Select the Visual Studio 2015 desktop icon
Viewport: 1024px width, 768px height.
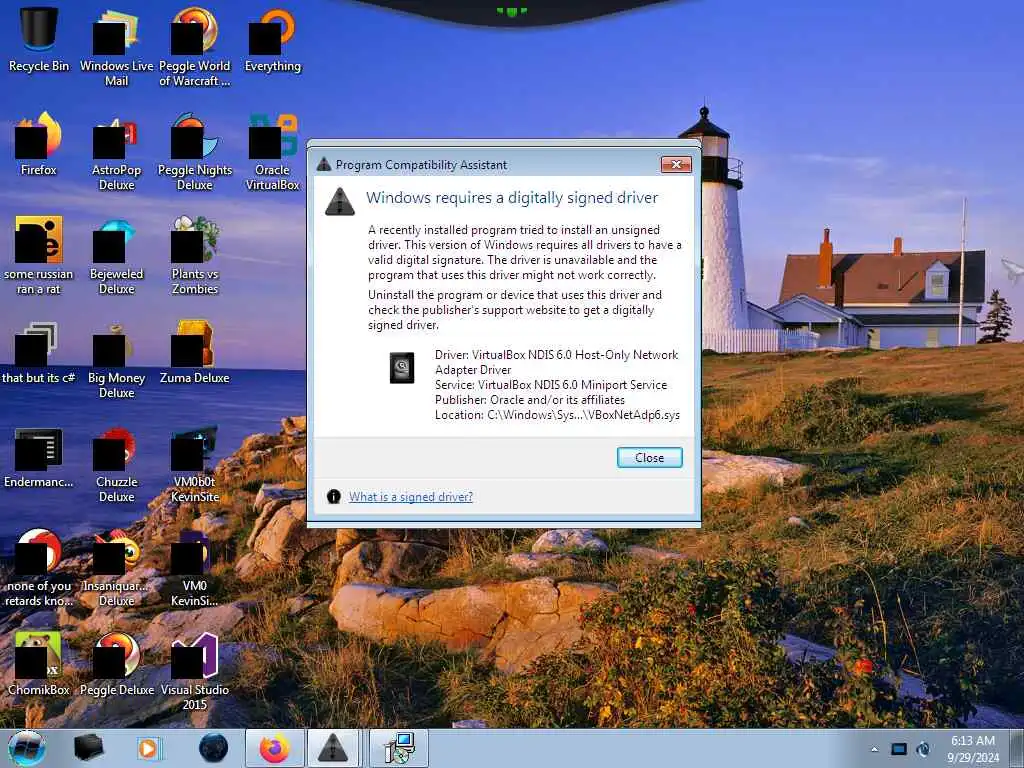(195, 671)
